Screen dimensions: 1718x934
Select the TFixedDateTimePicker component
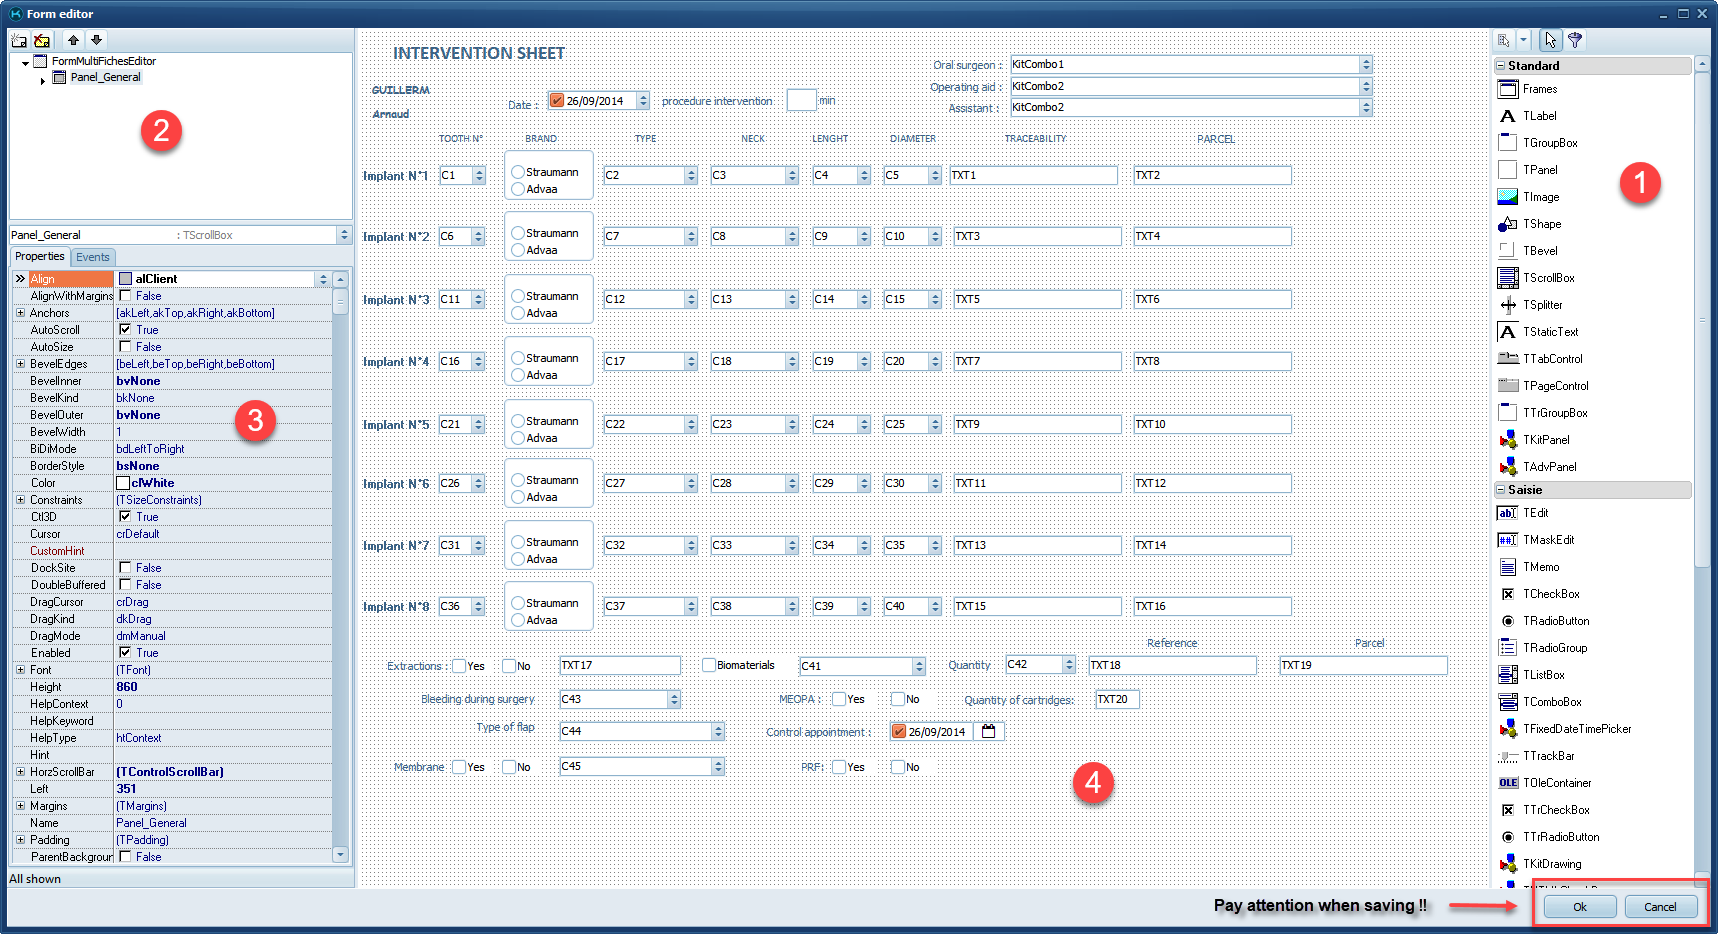click(1508, 729)
